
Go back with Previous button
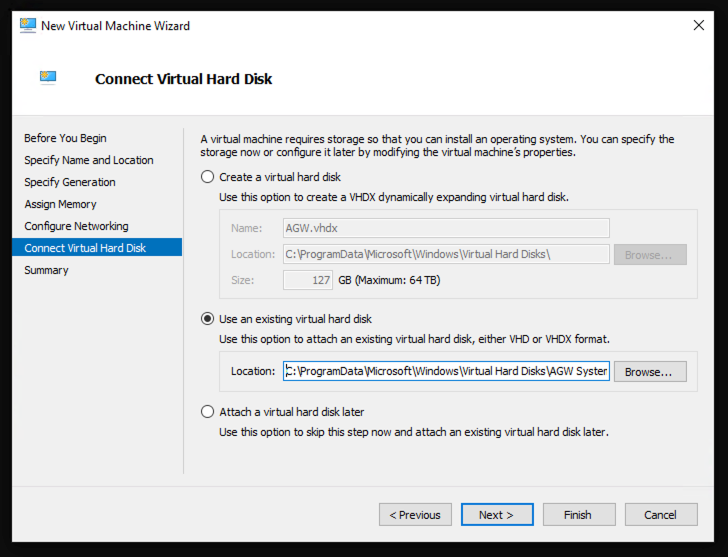coord(415,515)
